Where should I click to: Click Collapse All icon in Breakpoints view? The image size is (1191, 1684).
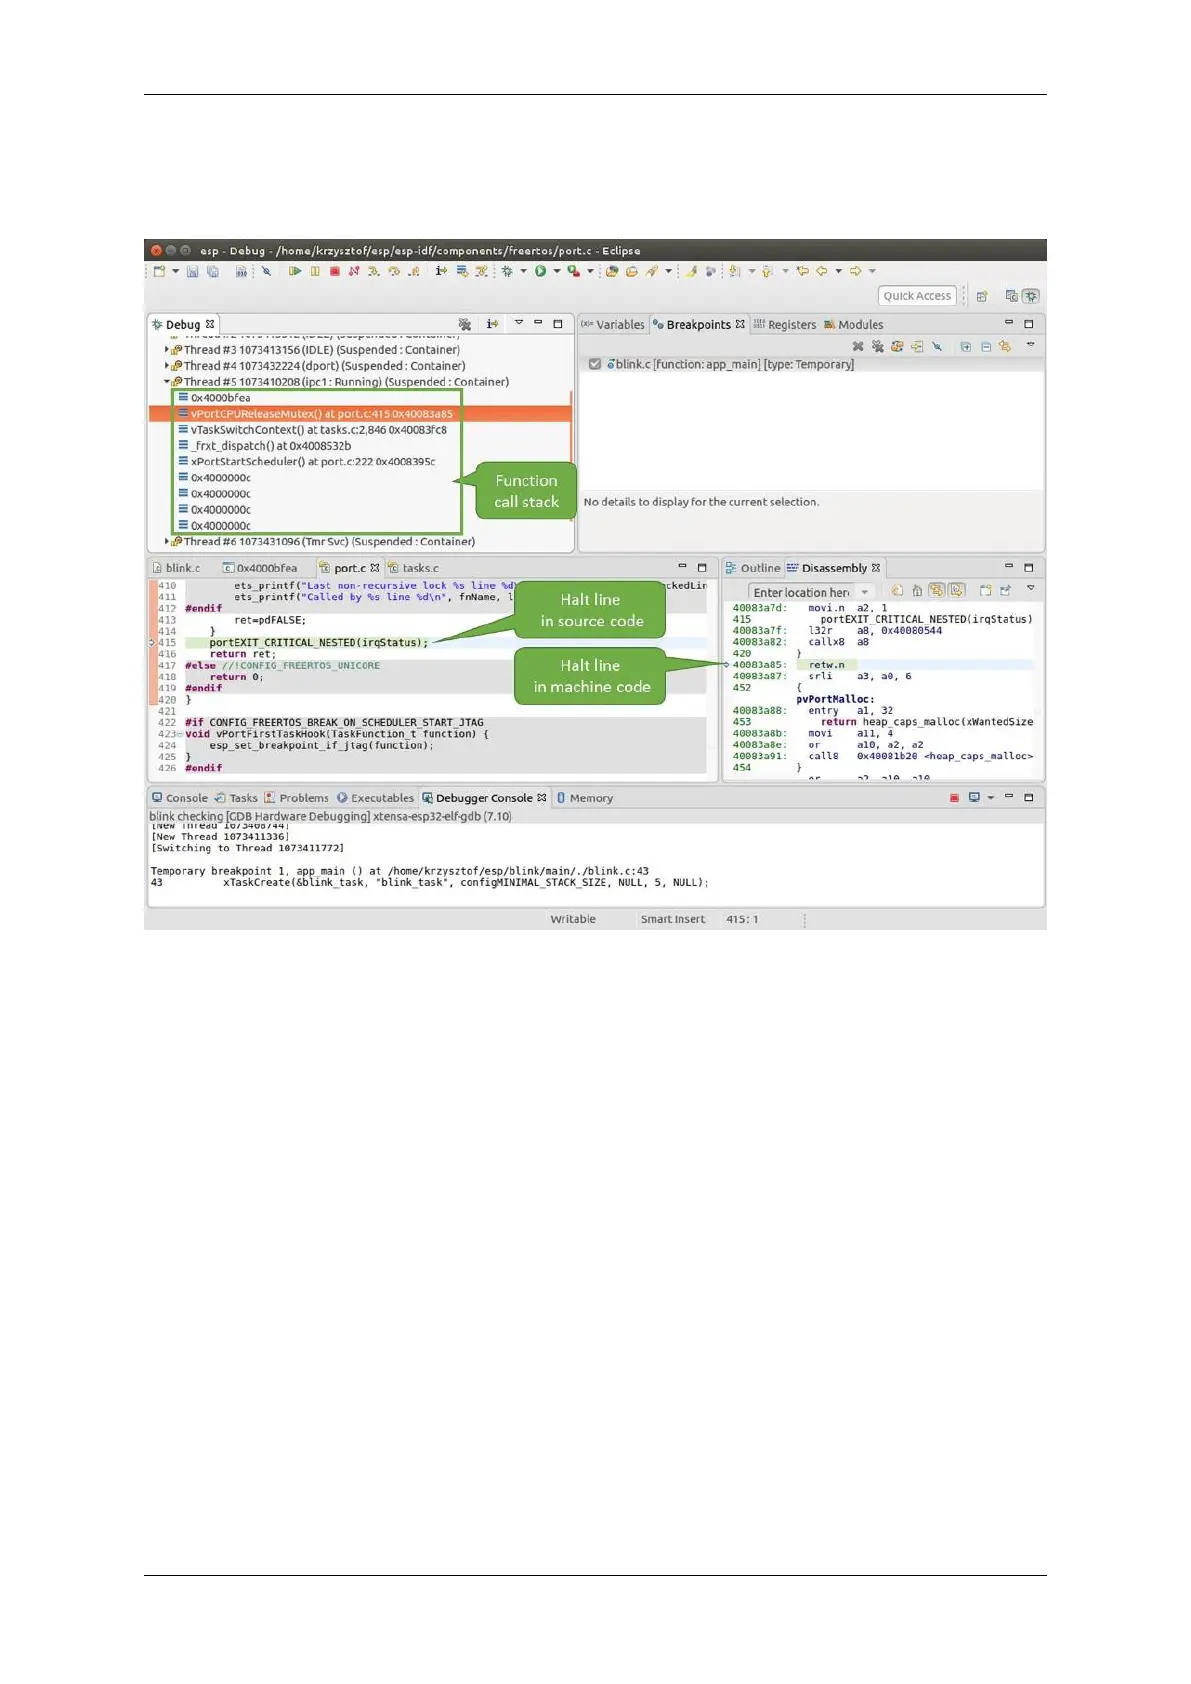pyautogui.click(x=986, y=347)
